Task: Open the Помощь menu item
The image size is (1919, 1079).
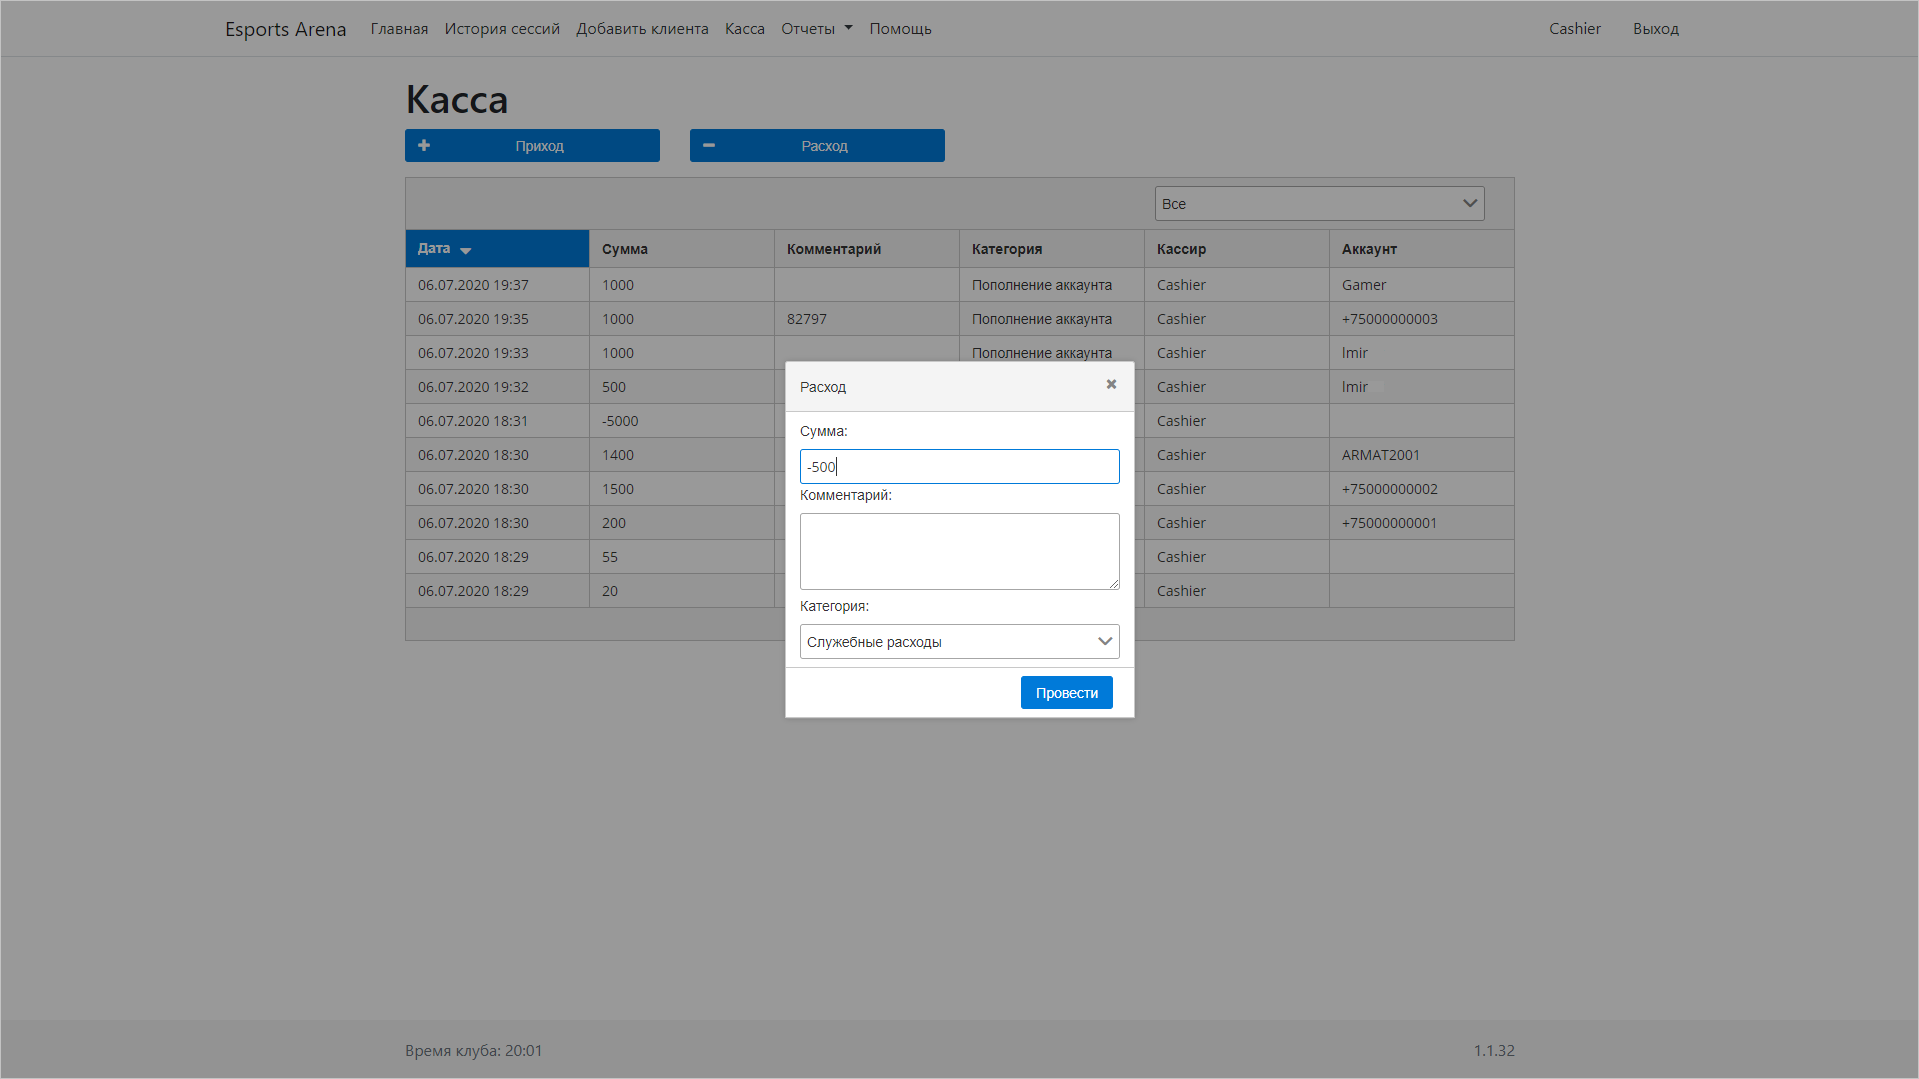Action: 900,29
